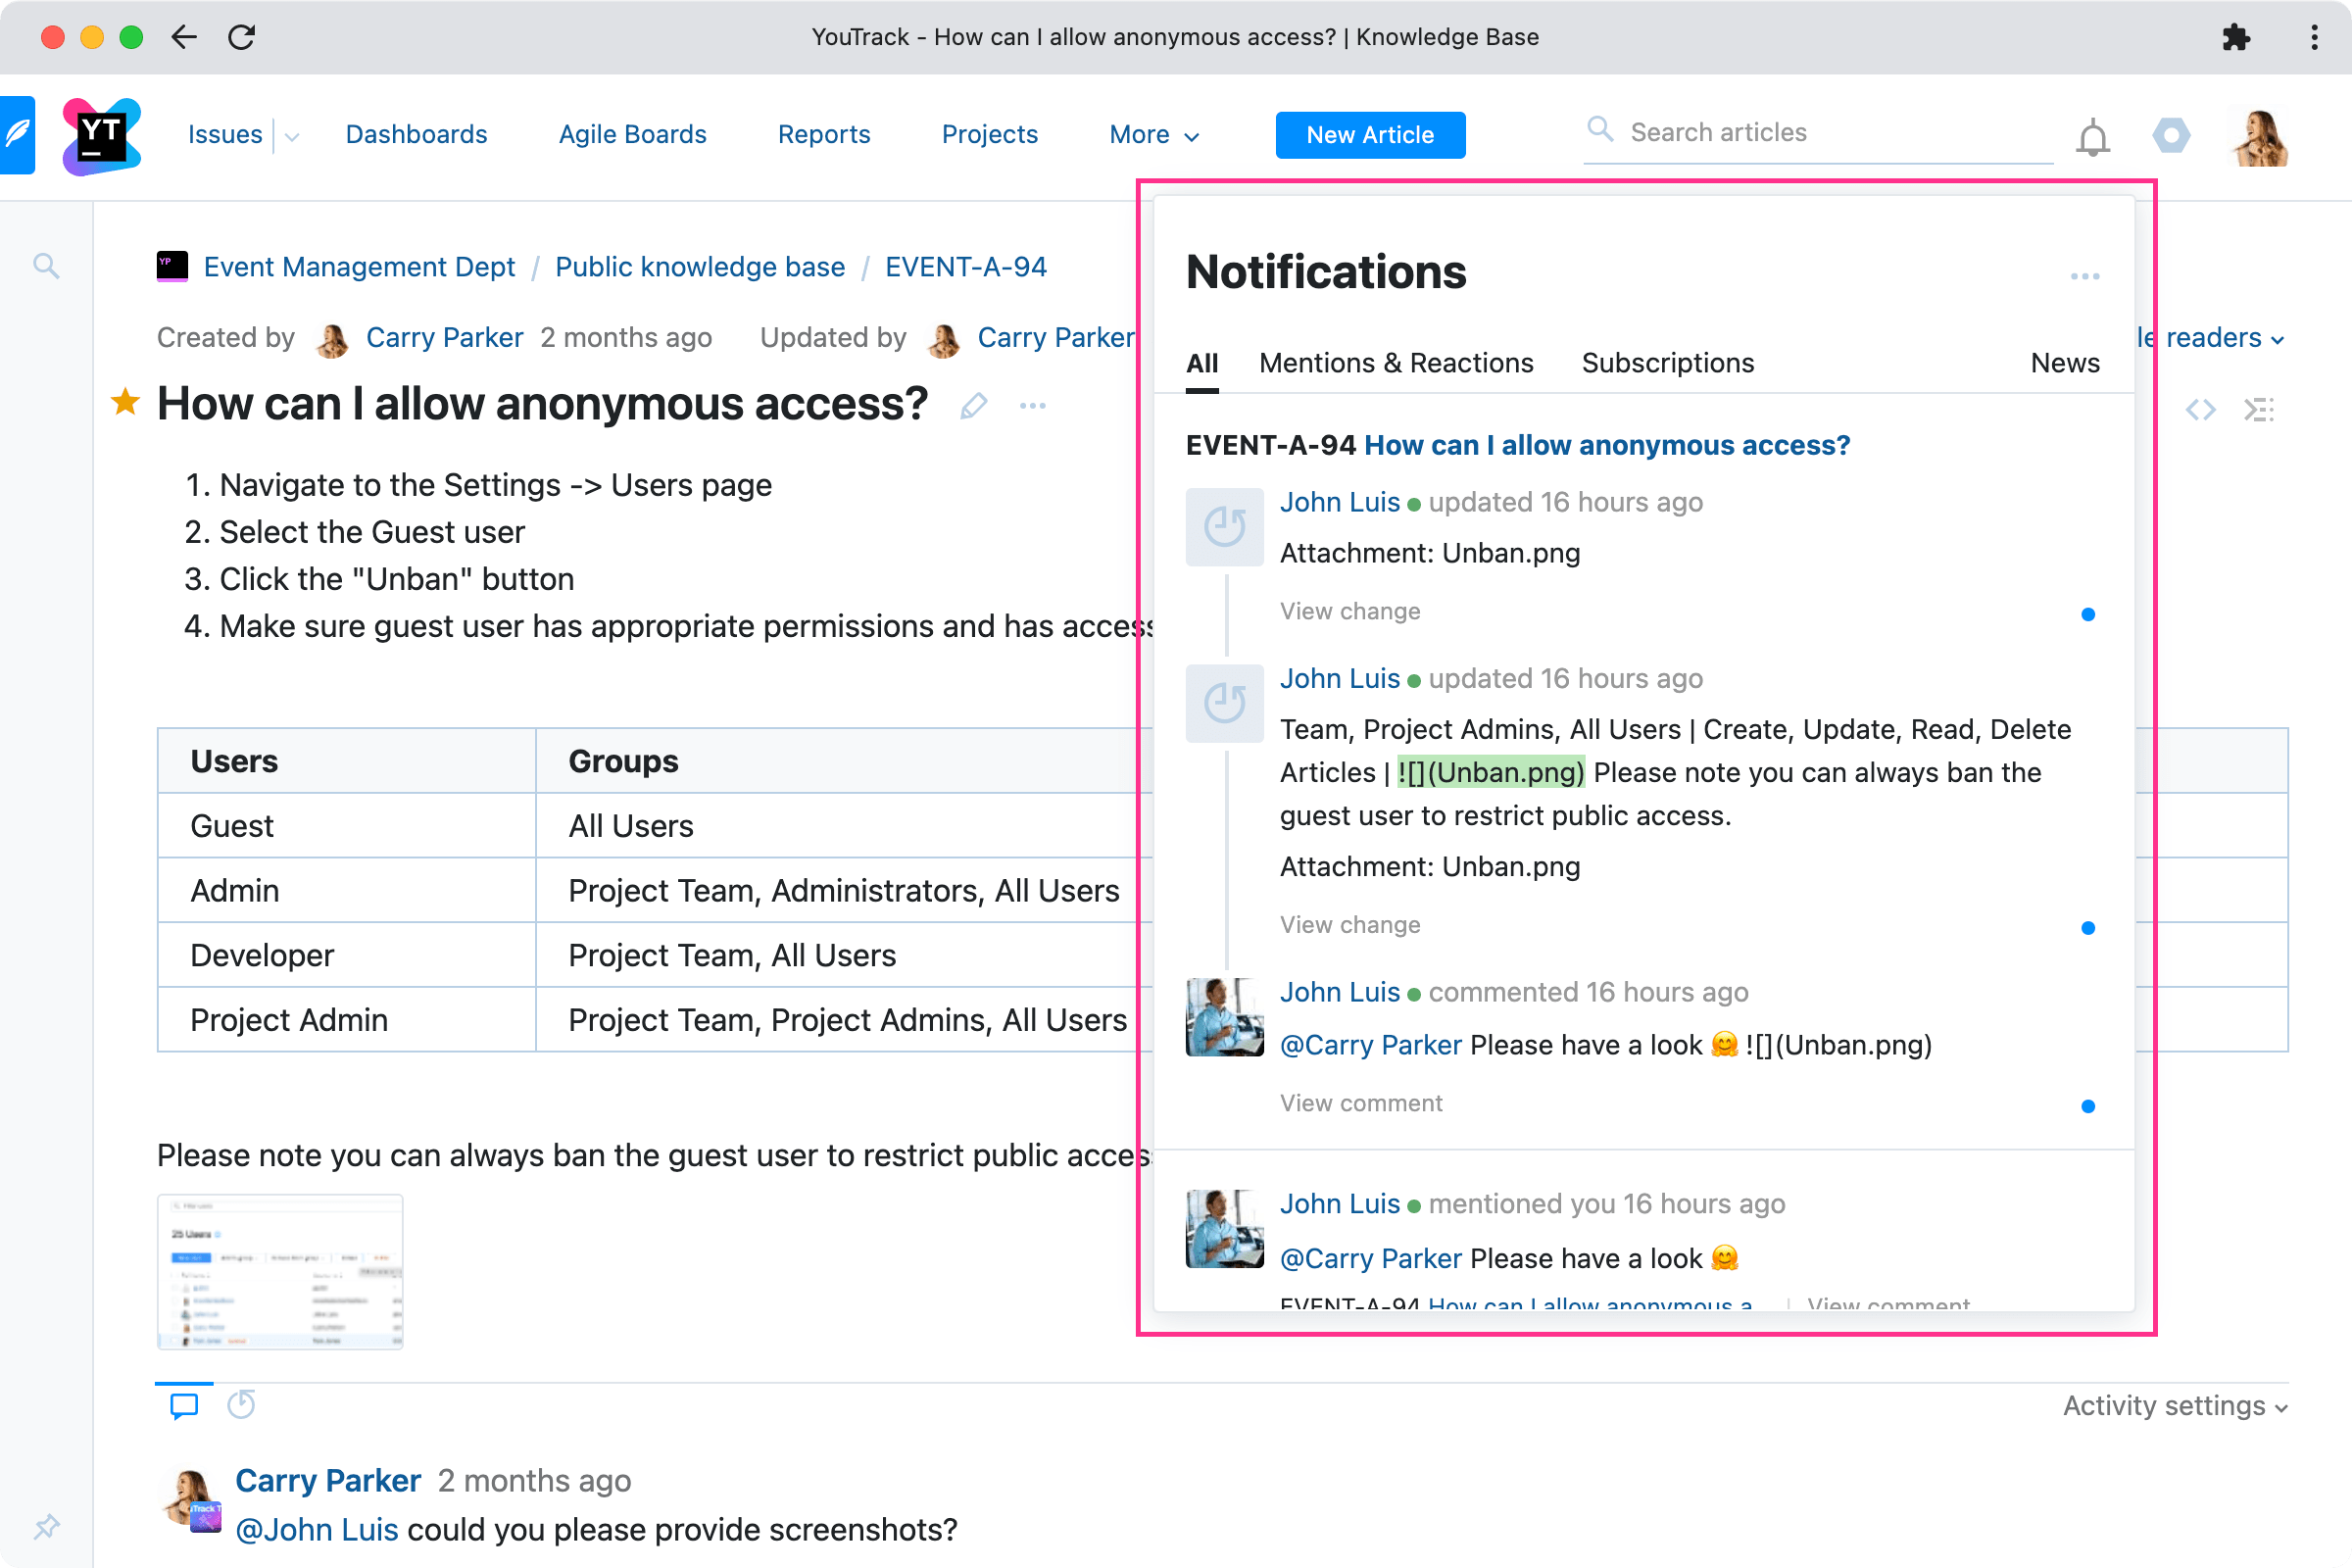Open the article outline icon top right
2352x1568 pixels.
pos(2261,408)
